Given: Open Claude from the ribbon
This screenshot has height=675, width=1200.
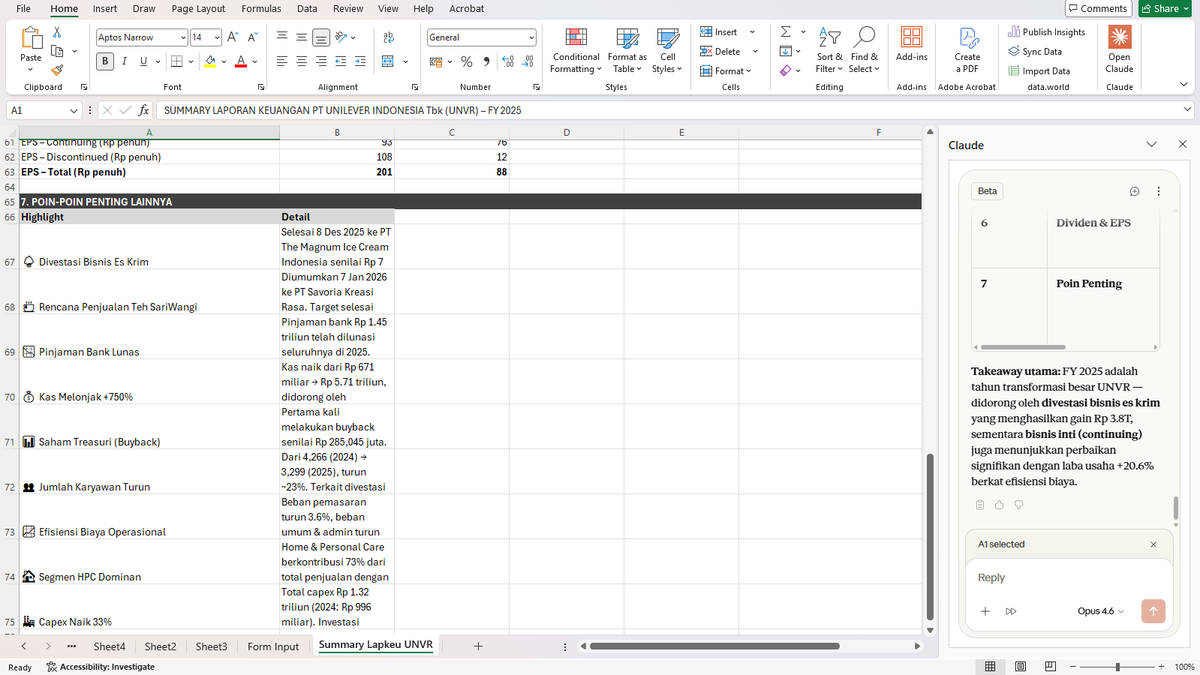Looking at the screenshot, I should [x=1119, y=48].
